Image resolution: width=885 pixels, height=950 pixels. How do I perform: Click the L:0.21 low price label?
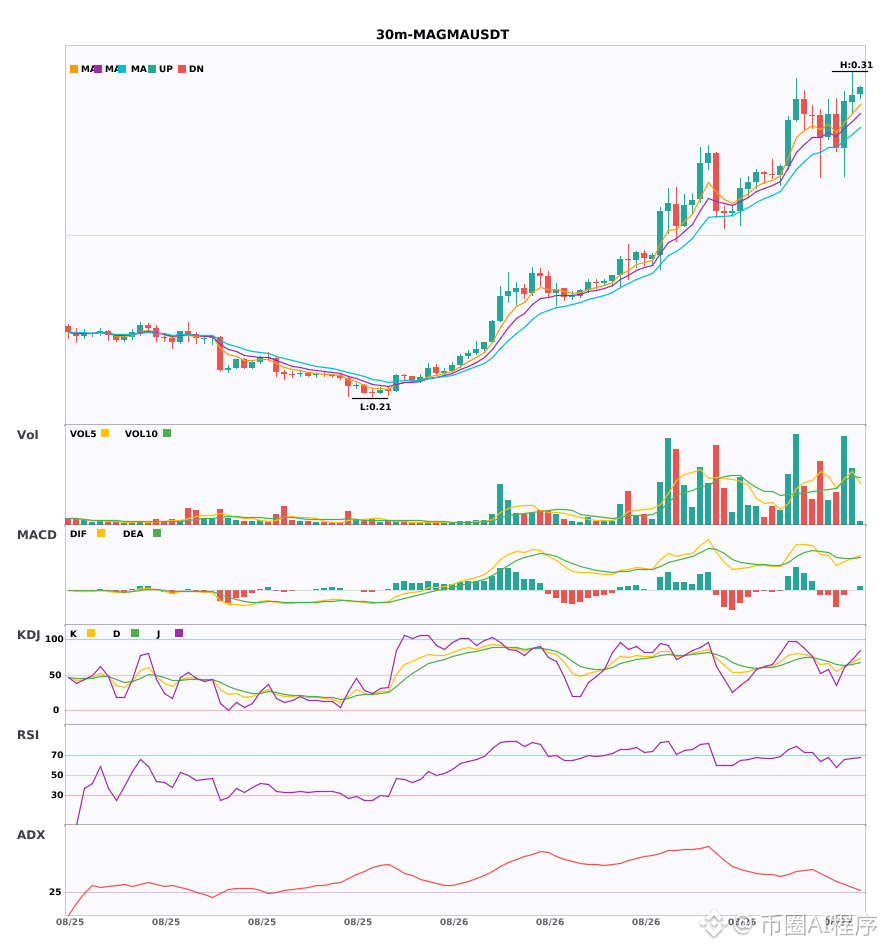click(376, 407)
